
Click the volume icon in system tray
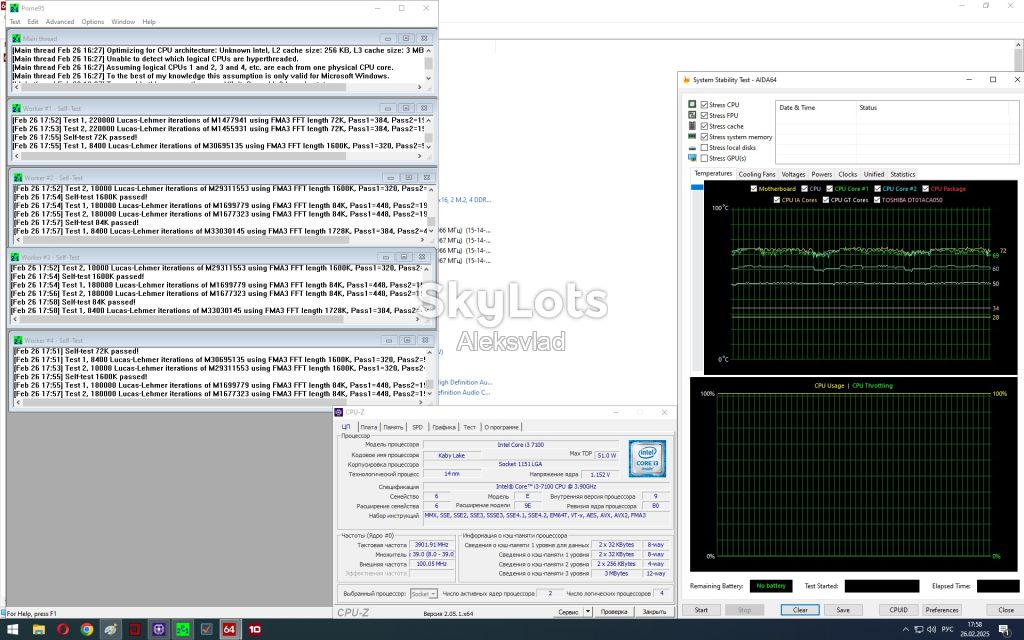[x=931, y=630]
